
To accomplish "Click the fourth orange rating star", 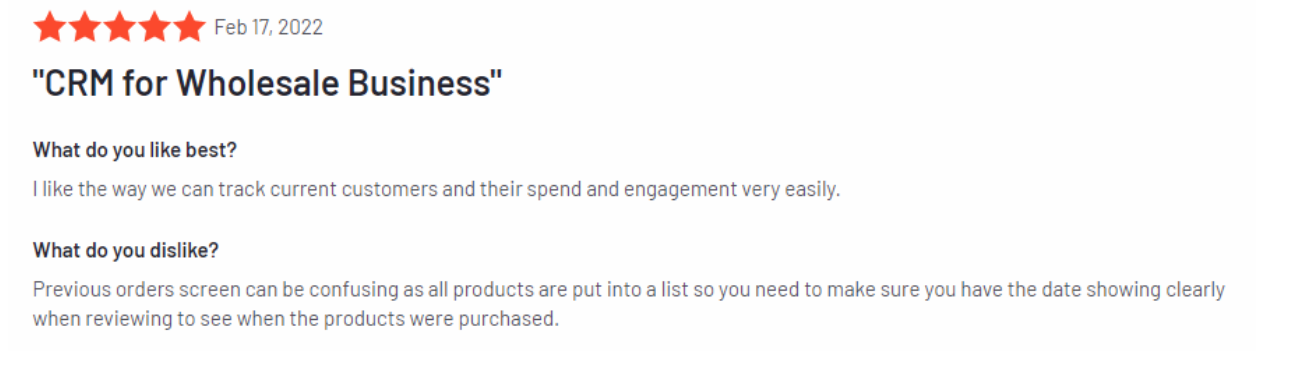I will (154, 27).
